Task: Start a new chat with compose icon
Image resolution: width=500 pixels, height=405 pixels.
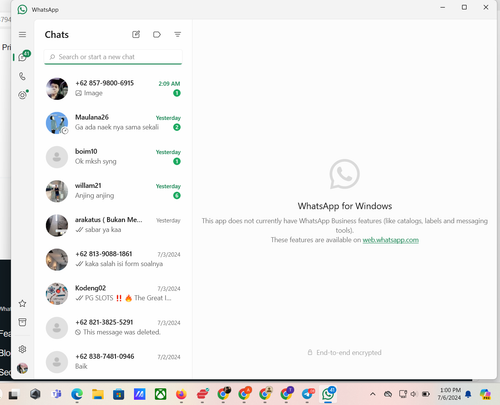Action: [136, 34]
